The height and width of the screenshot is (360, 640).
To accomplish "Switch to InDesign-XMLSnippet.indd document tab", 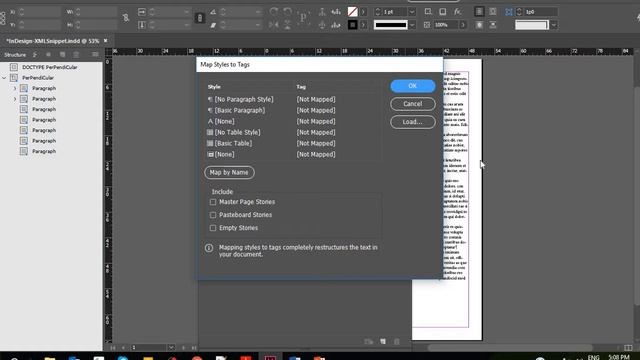I will pyautogui.click(x=53, y=41).
